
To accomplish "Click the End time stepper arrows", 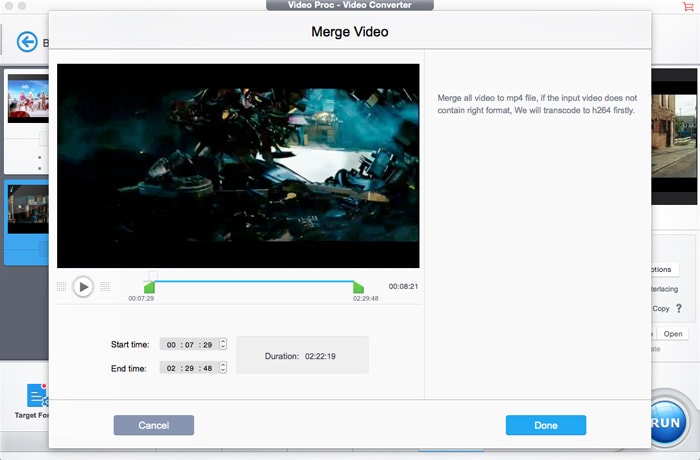I will click(x=223, y=368).
